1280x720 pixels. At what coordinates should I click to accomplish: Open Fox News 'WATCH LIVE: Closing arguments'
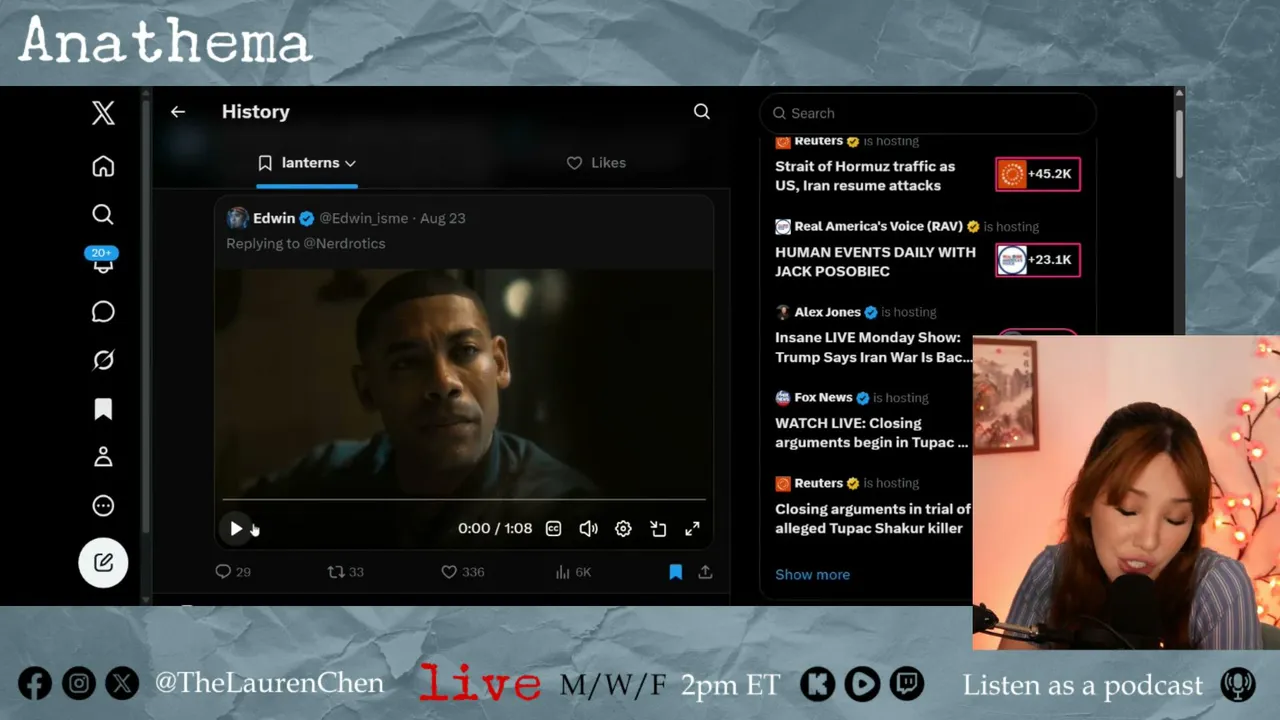[872, 433]
